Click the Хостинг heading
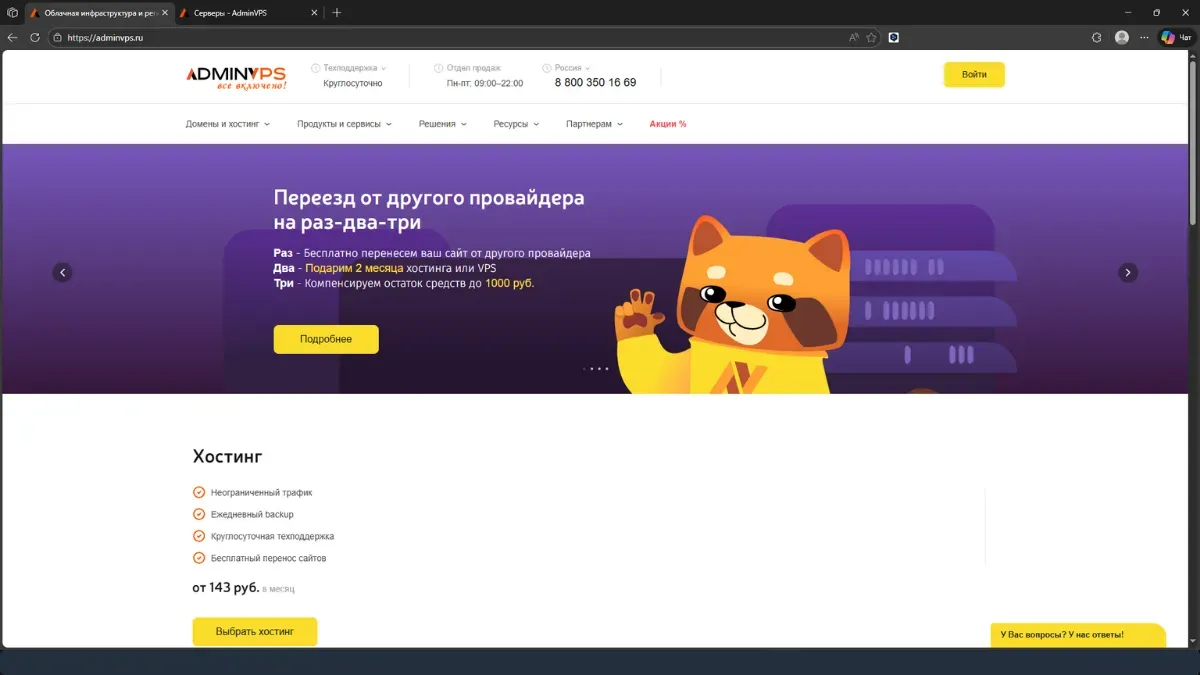 [227, 457]
